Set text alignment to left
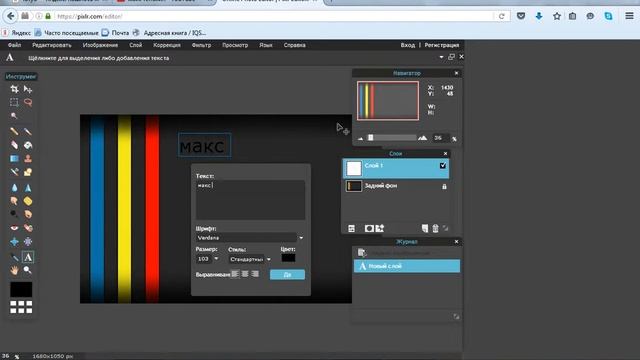The image size is (640, 360). tap(235, 274)
